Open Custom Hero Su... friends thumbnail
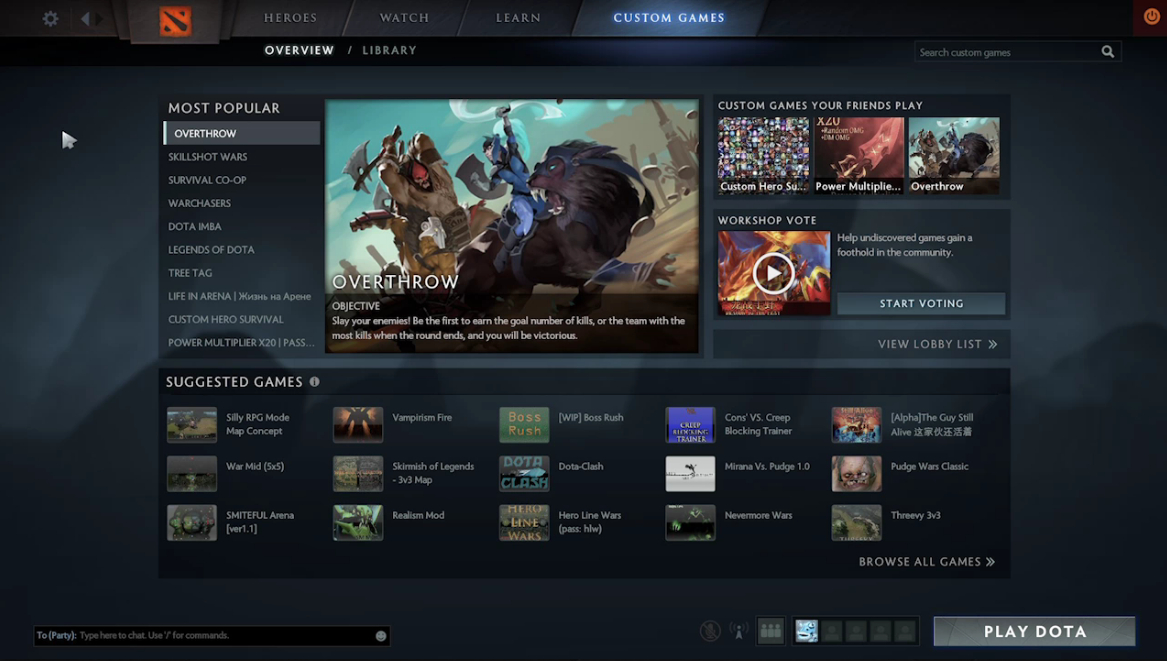This screenshot has width=1167, height=661. tap(763, 155)
